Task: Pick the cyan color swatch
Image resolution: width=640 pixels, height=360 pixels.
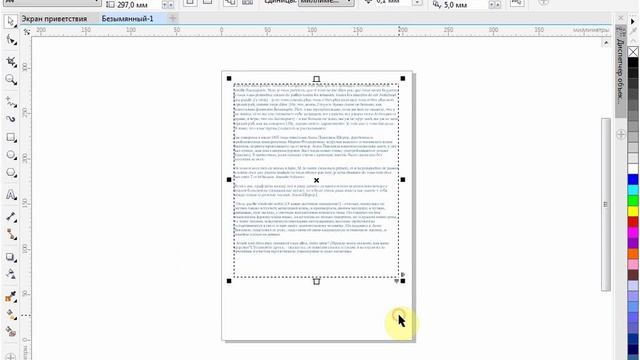Action: [633, 190]
